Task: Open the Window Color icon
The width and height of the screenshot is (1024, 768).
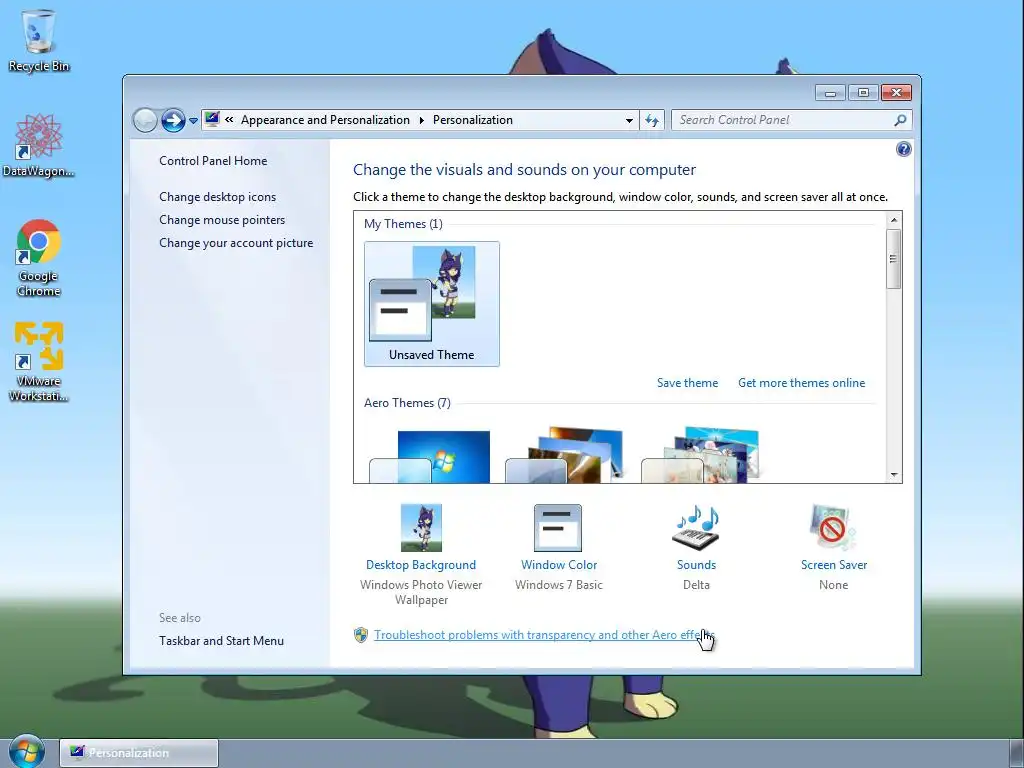Action: point(558,528)
